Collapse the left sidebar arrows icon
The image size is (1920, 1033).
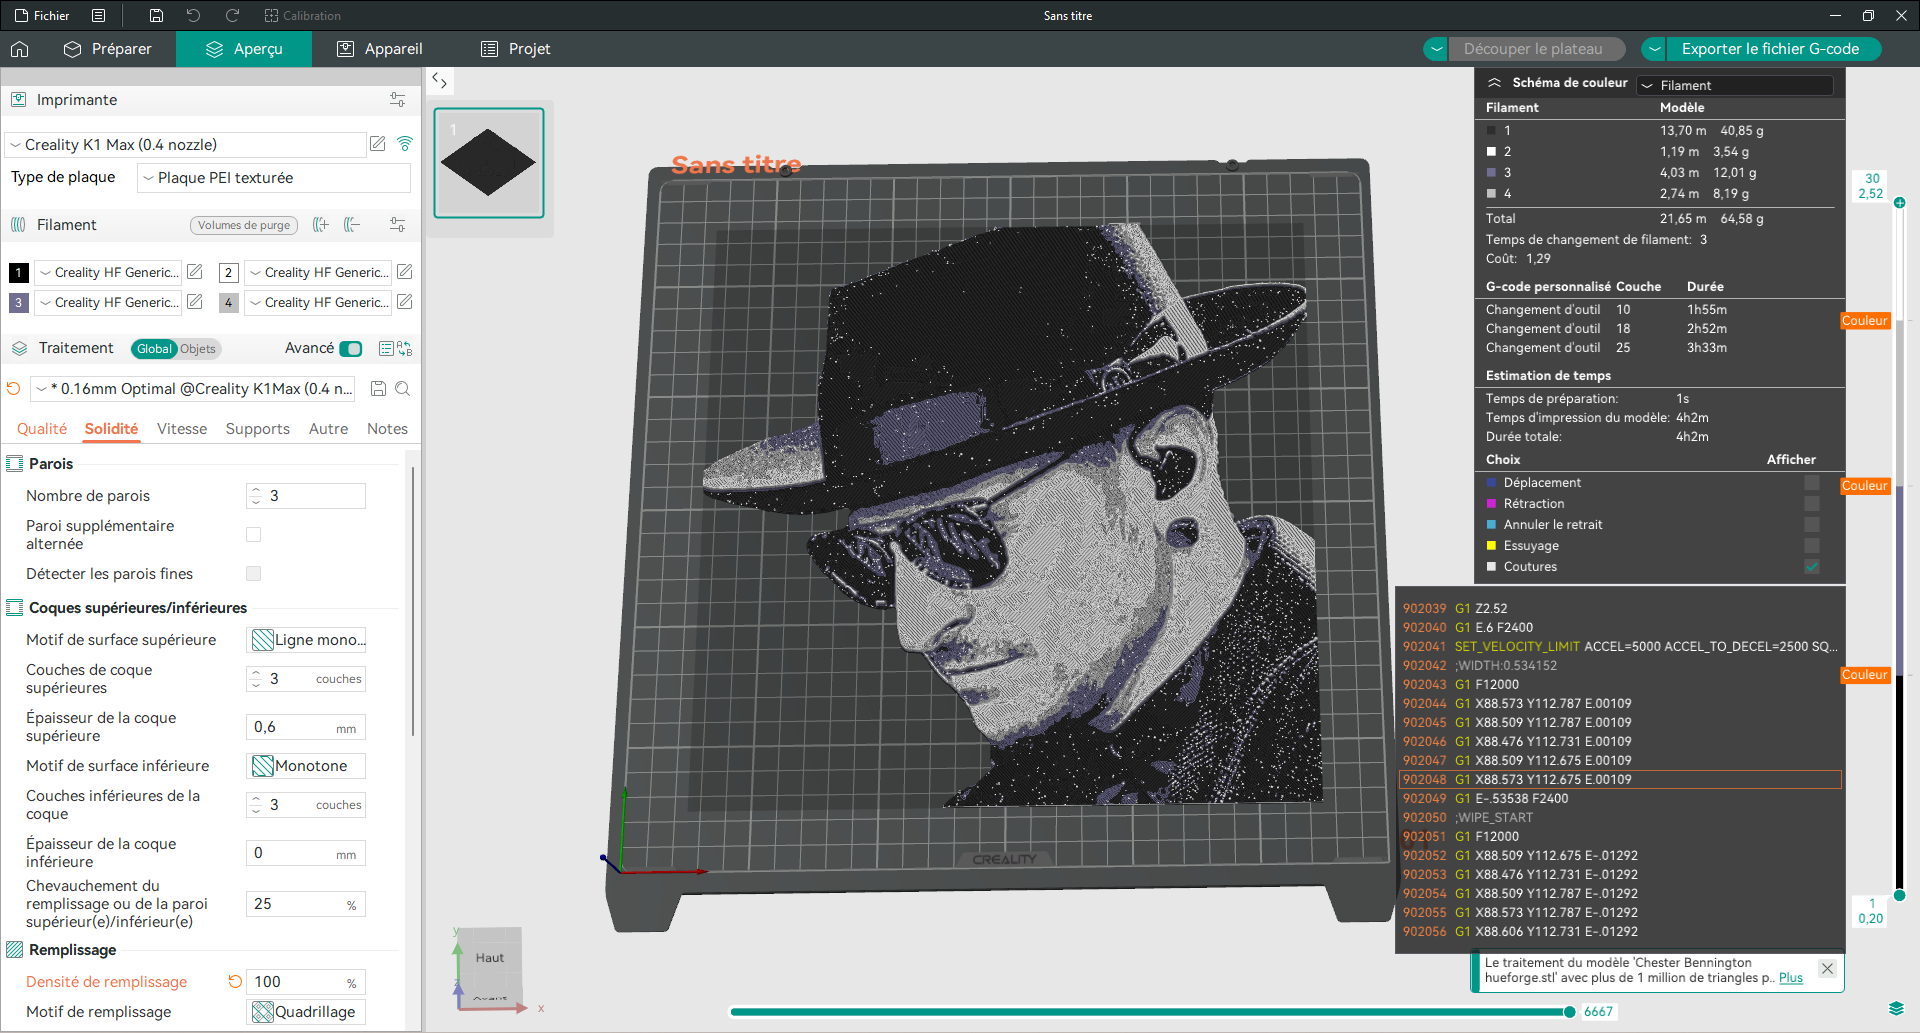coord(439,81)
